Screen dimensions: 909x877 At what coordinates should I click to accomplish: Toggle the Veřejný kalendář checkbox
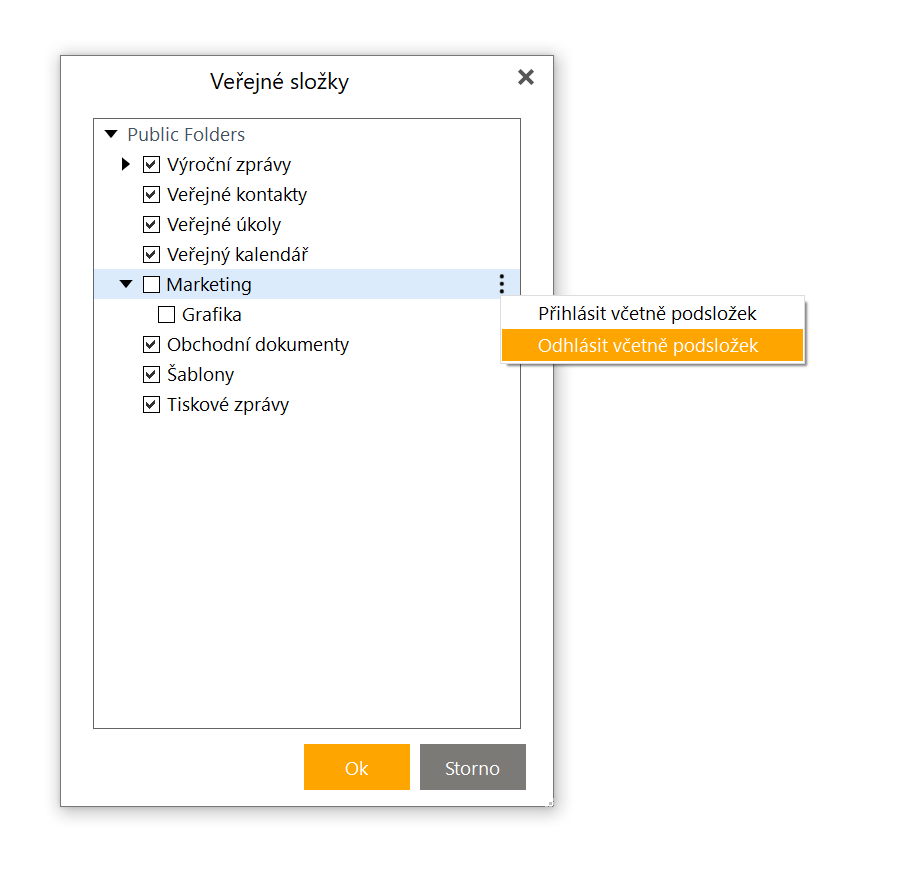pos(151,254)
